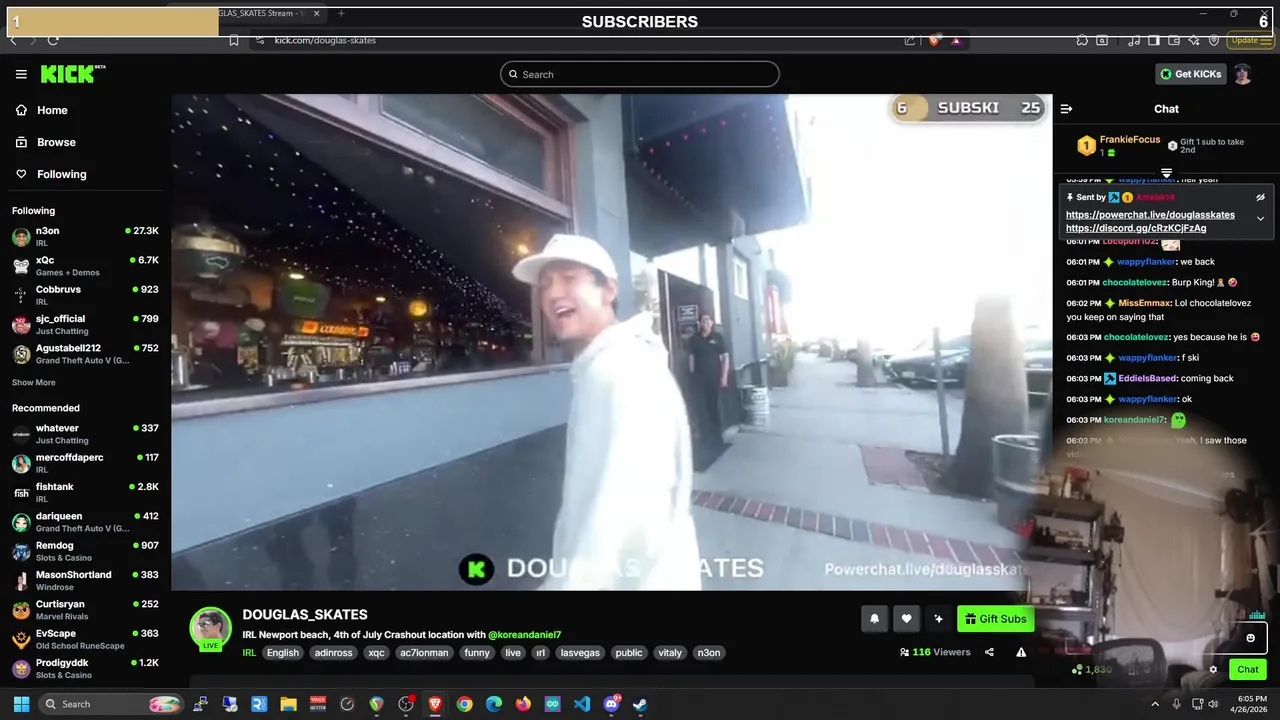Open chat settings gear icon
The image size is (1280, 720).
coord(1213,670)
